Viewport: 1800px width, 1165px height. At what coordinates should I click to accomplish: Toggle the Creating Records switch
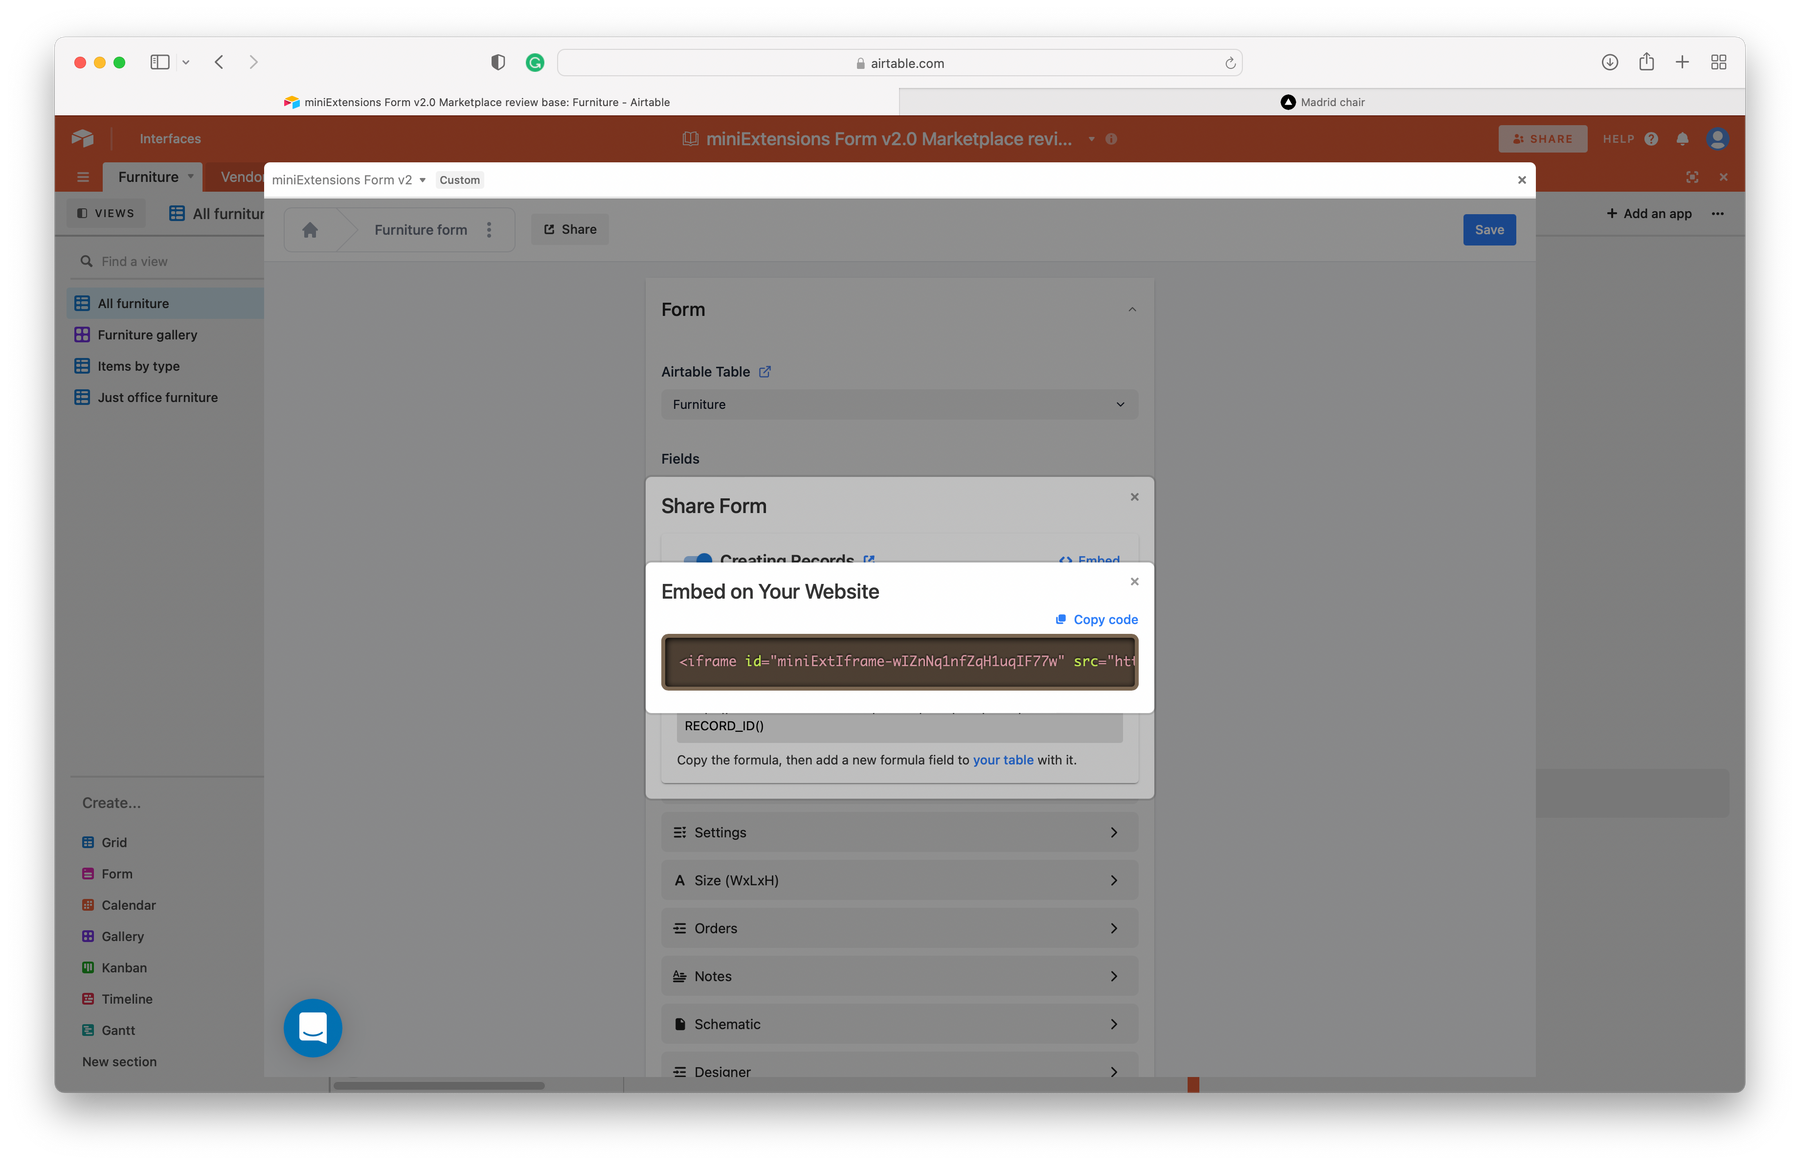coord(698,560)
